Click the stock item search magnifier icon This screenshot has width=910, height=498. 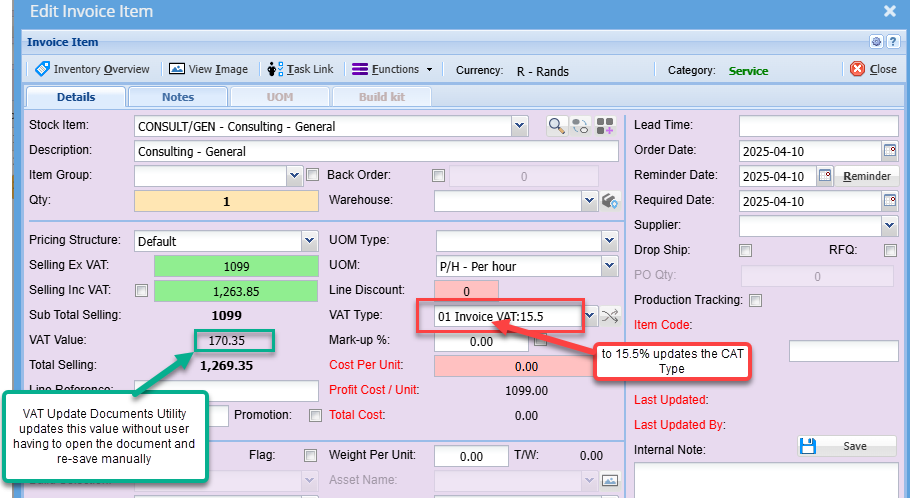coord(556,126)
